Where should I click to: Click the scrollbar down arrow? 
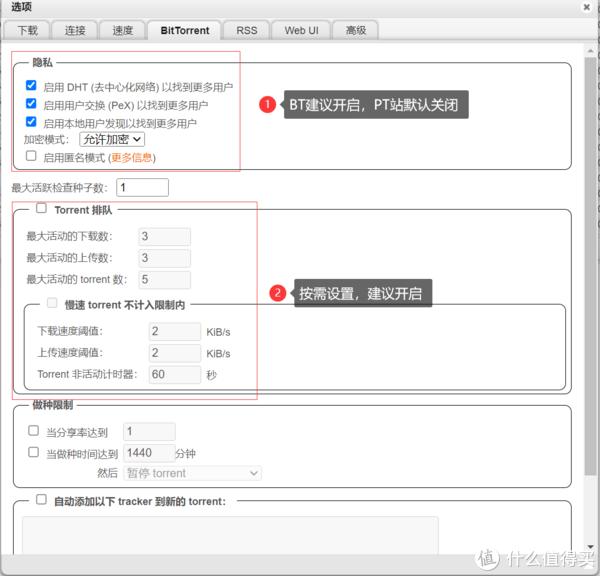tap(590, 547)
